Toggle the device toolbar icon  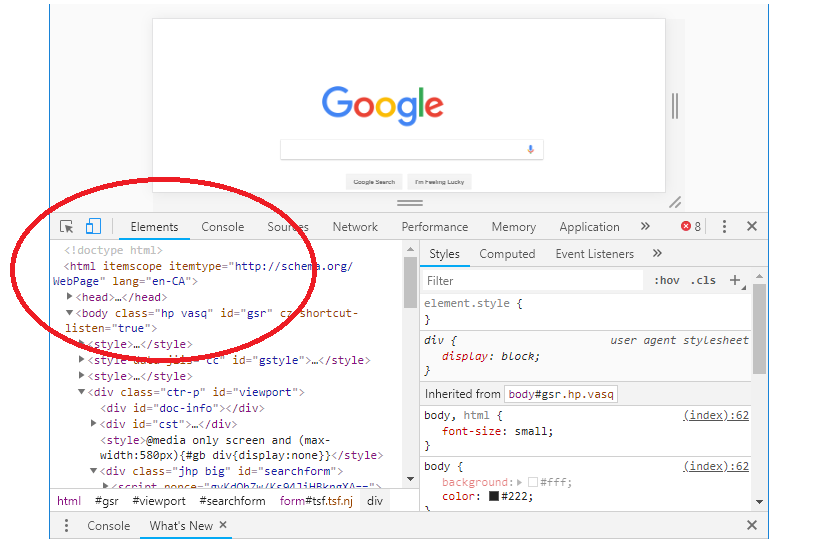pyautogui.click(x=93, y=227)
